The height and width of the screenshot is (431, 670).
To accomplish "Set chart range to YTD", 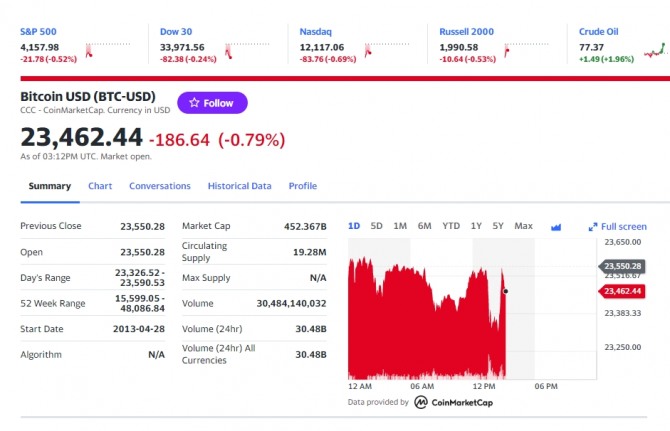I will (x=451, y=226).
